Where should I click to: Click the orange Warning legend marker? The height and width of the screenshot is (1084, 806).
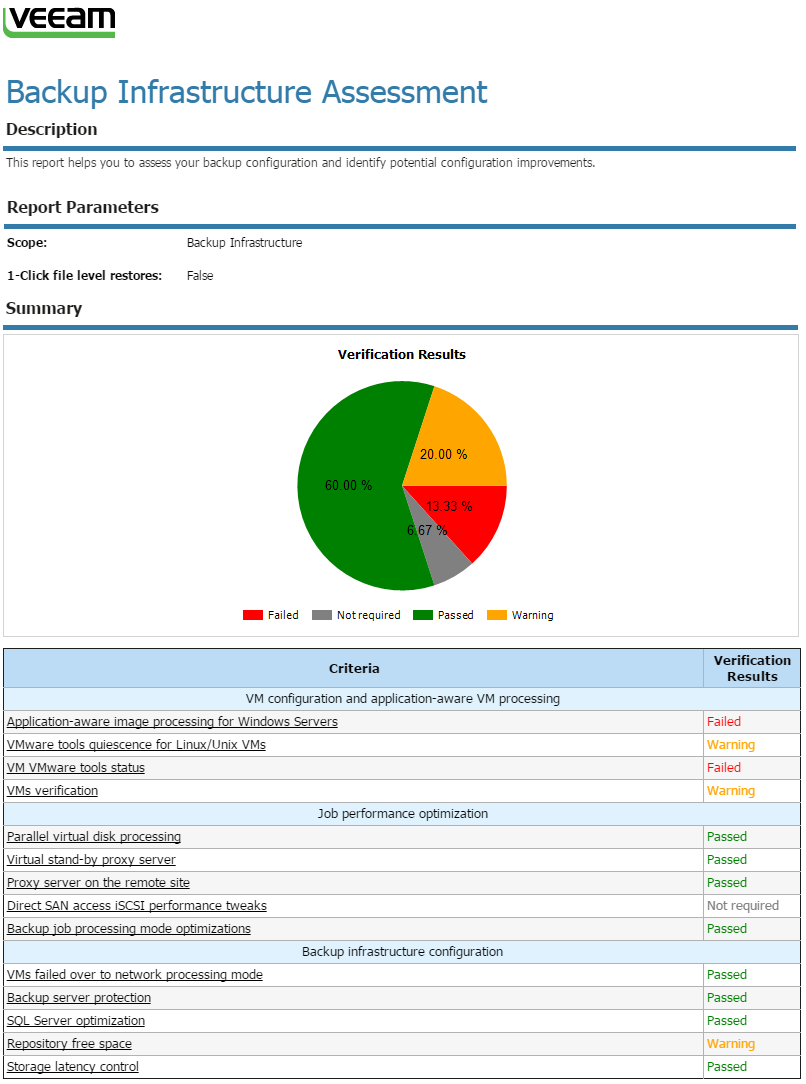[497, 614]
